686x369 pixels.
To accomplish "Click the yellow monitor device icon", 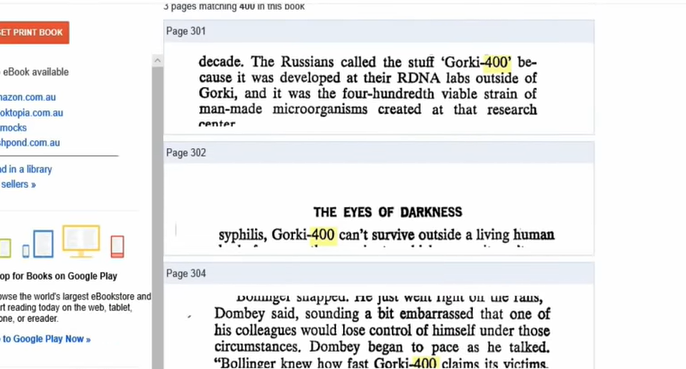I will click(x=81, y=241).
